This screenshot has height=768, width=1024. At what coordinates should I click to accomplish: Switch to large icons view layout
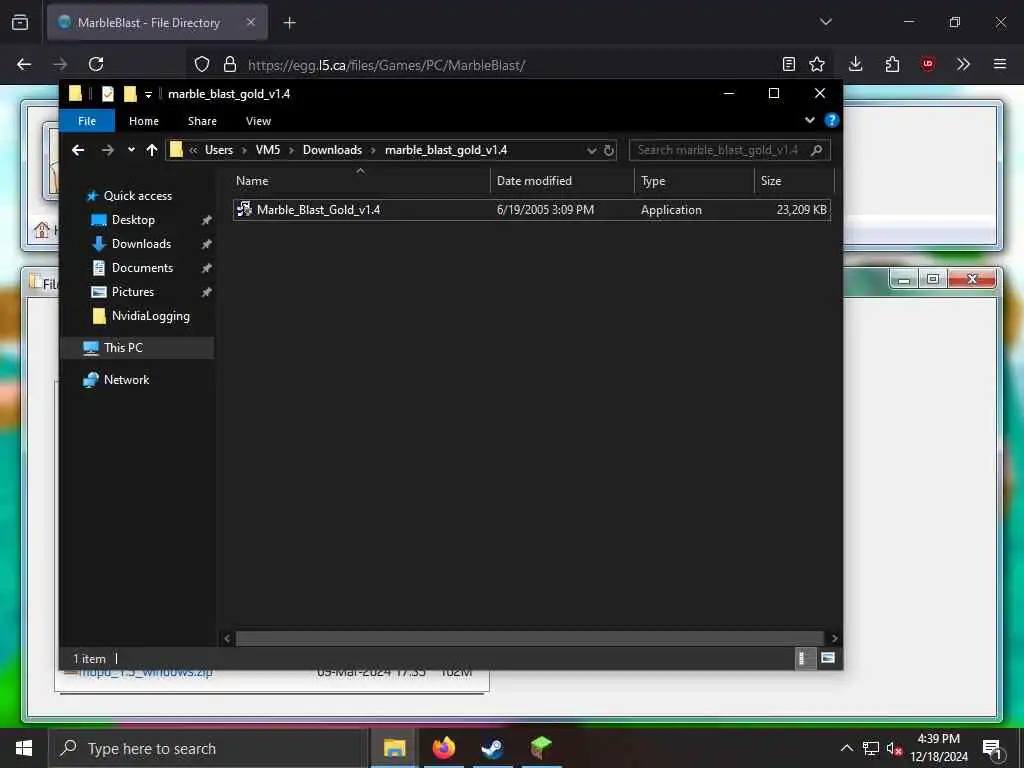point(827,658)
